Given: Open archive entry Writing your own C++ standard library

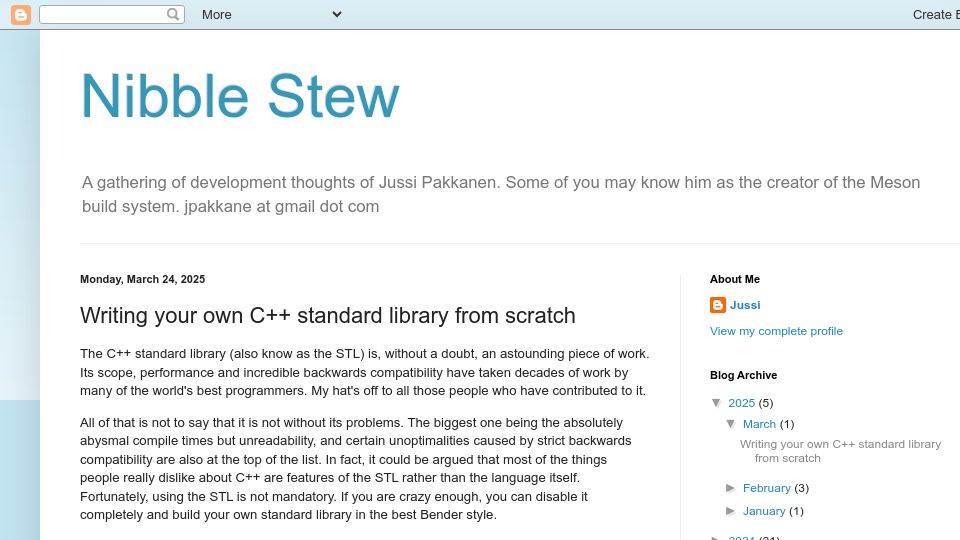Looking at the screenshot, I should (840, 451).
